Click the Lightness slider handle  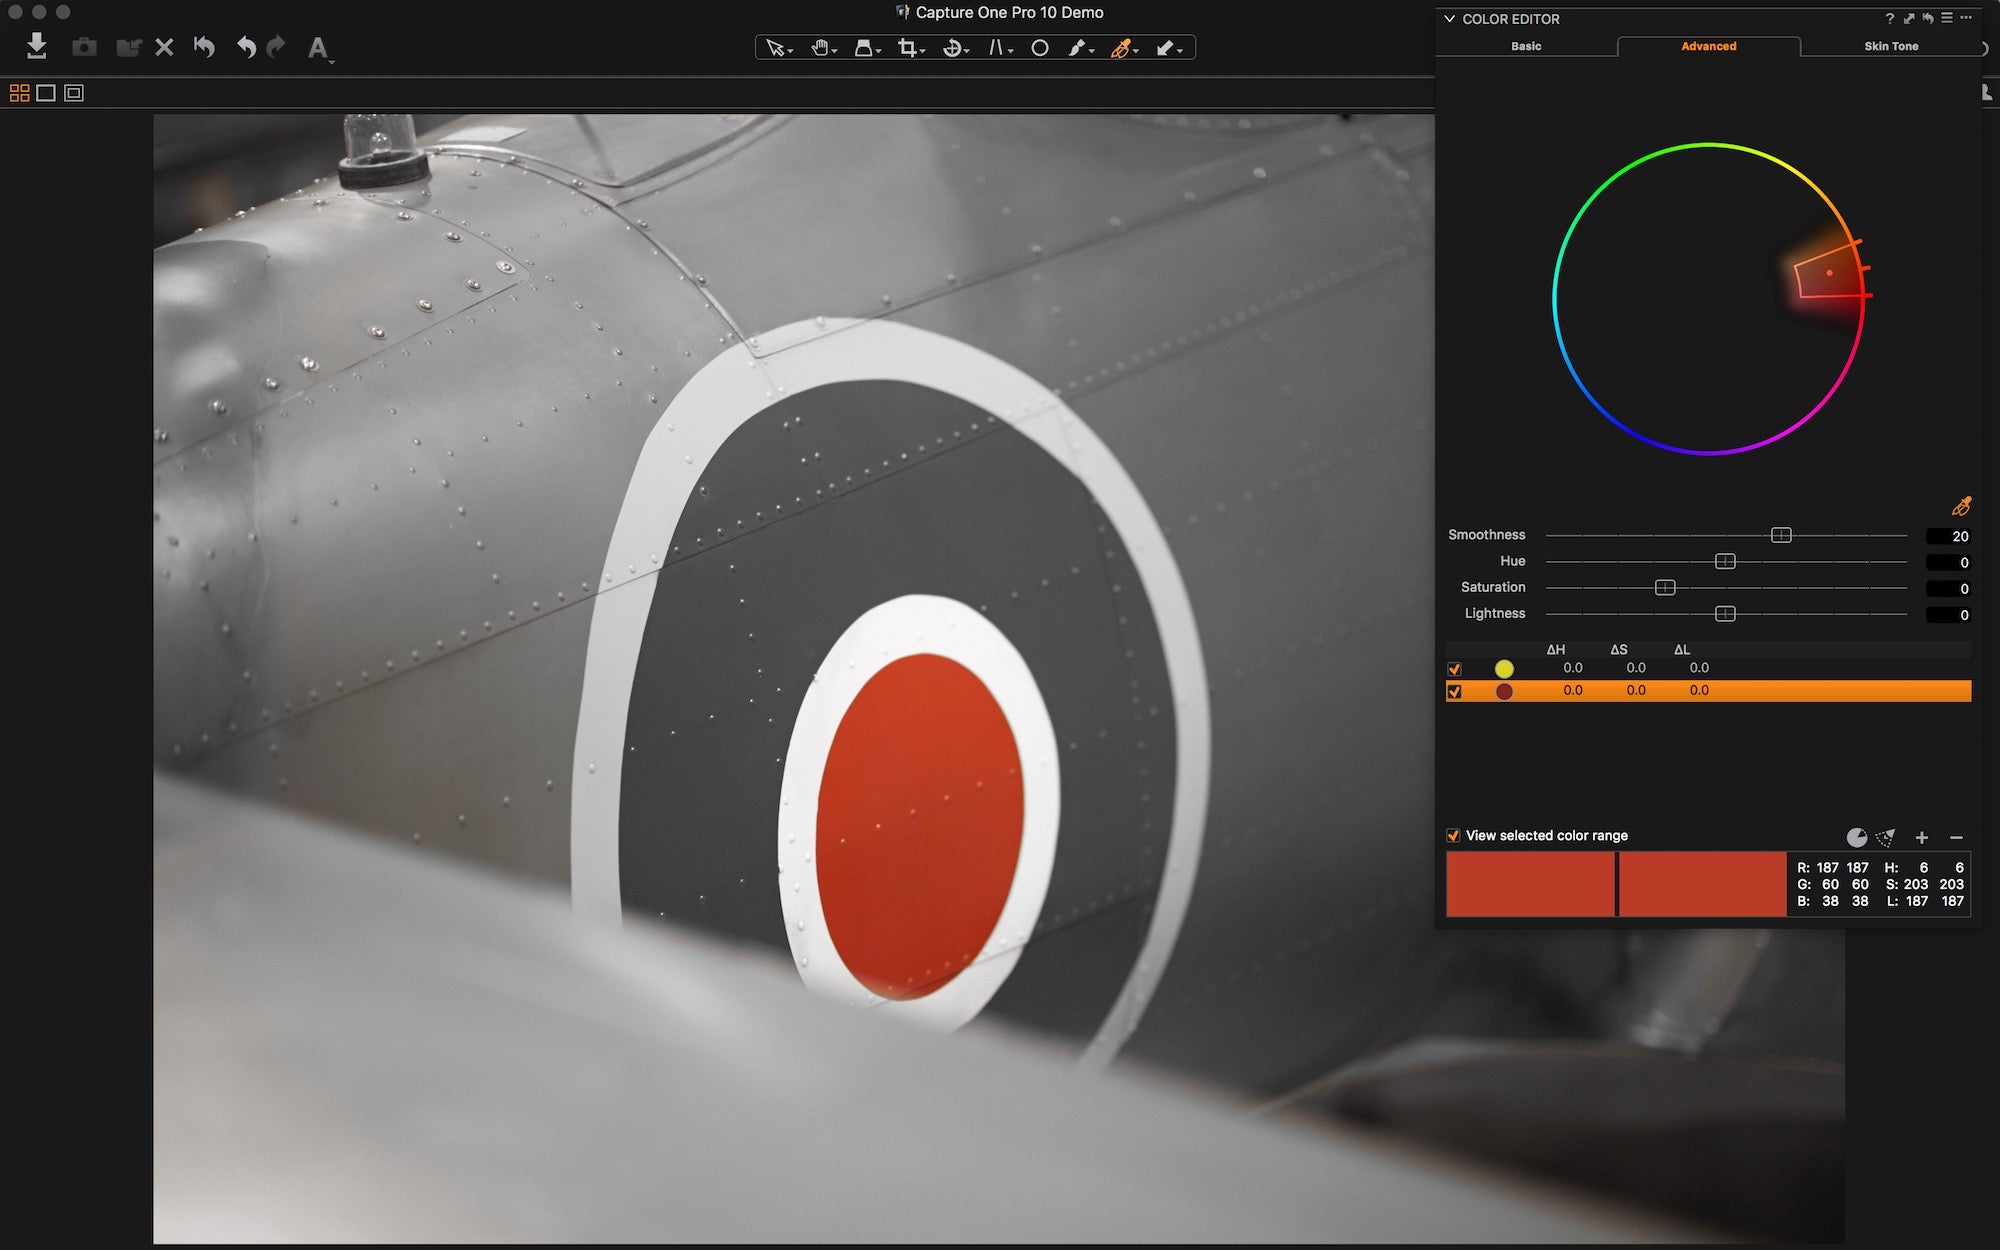(x=1725, y=613)
